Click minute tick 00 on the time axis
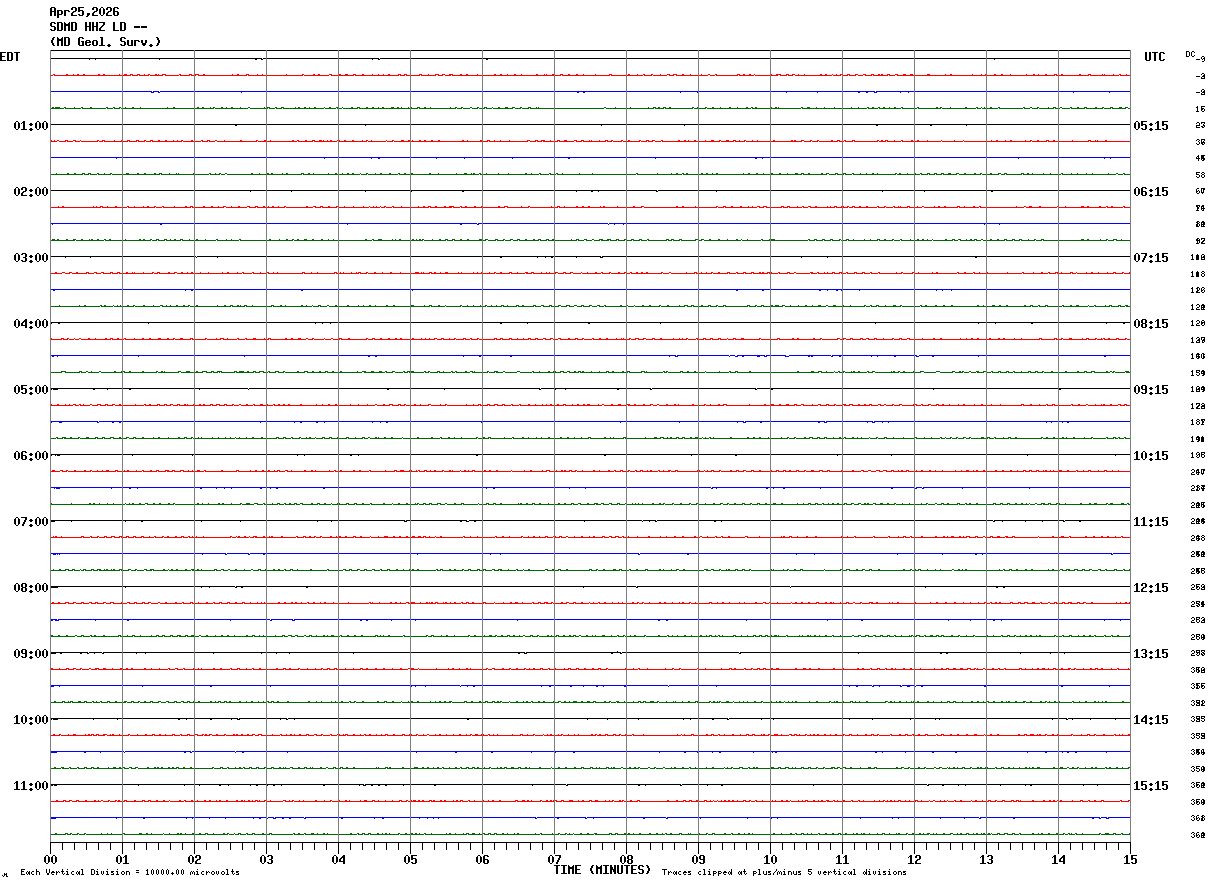1210x886 pixels. pos(50,858)
